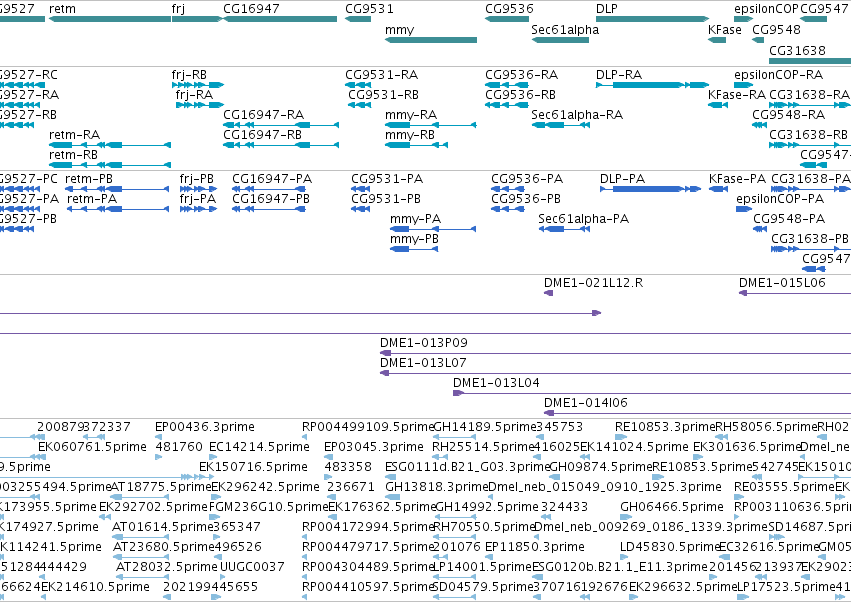Open protein CG9531-PA
Viewport: 851px width, 602px height.
pos(360,189)
